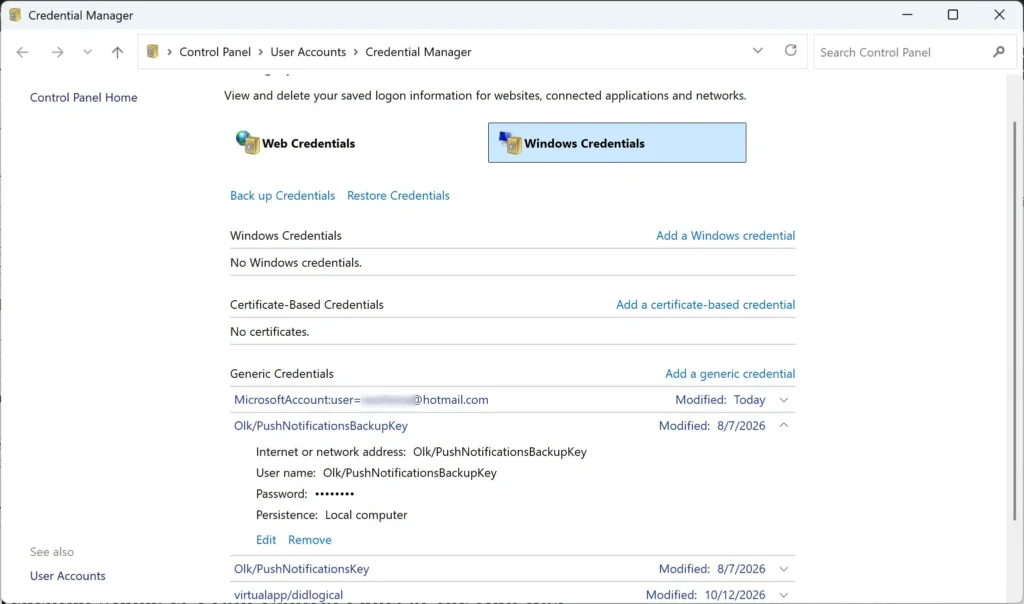
Task: Add a certificate-based credential
Action: 705,305
